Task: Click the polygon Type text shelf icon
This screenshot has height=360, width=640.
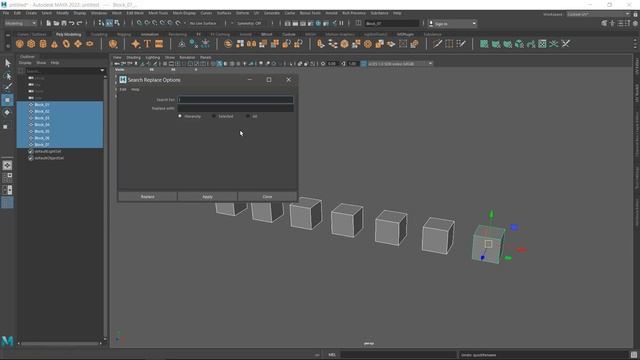Action: pos(147,44)
